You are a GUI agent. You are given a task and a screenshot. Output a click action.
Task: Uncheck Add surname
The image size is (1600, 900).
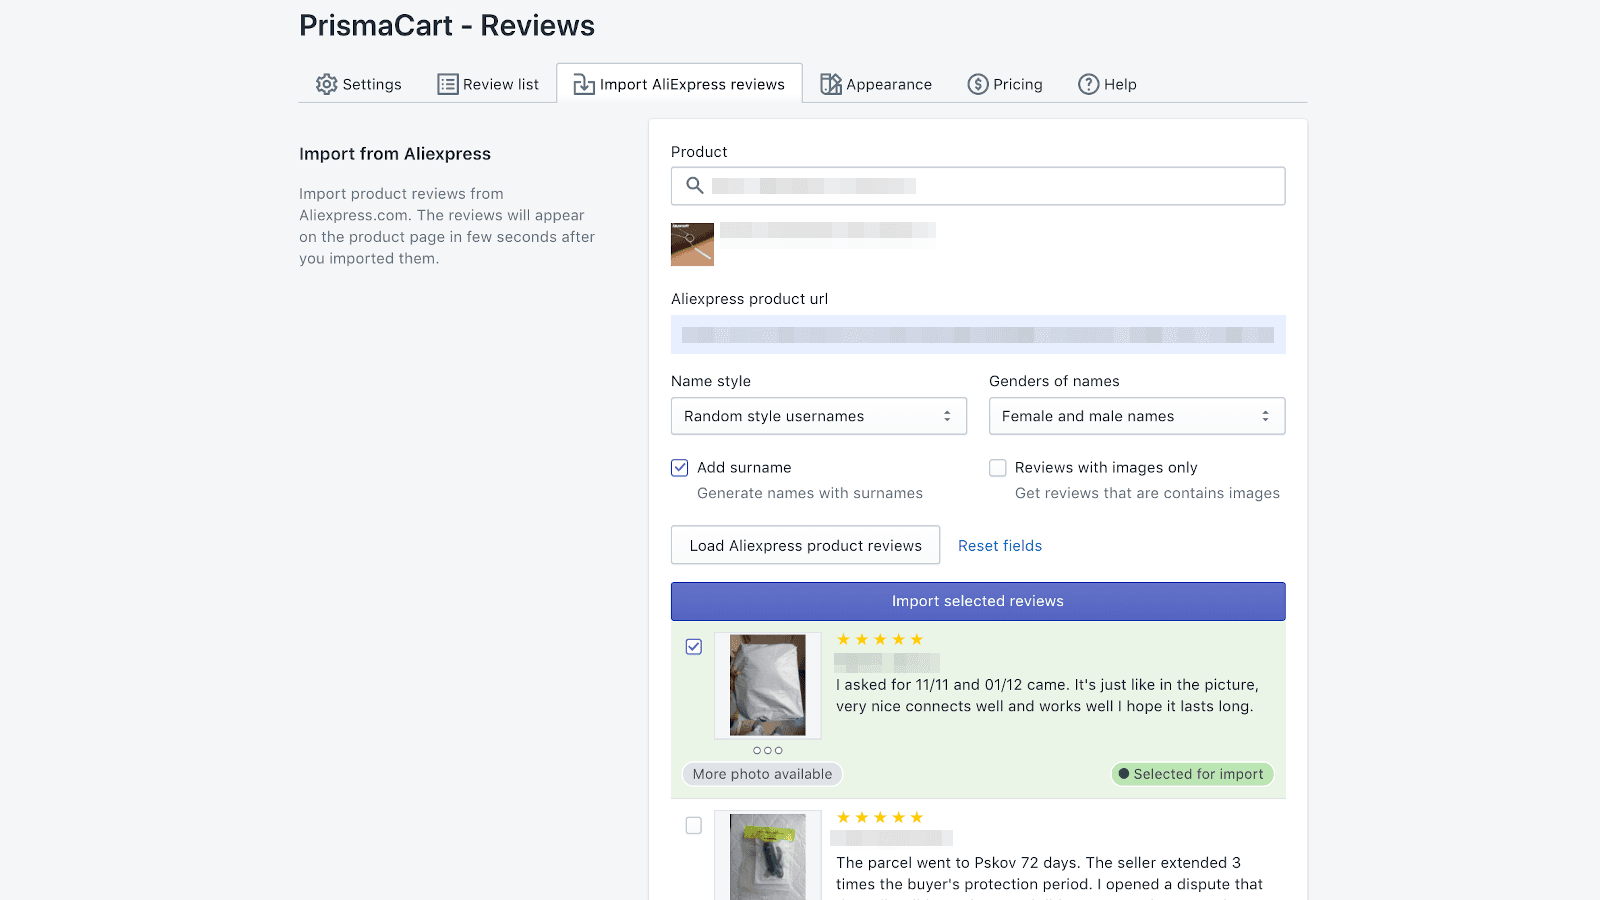point(679,467)
